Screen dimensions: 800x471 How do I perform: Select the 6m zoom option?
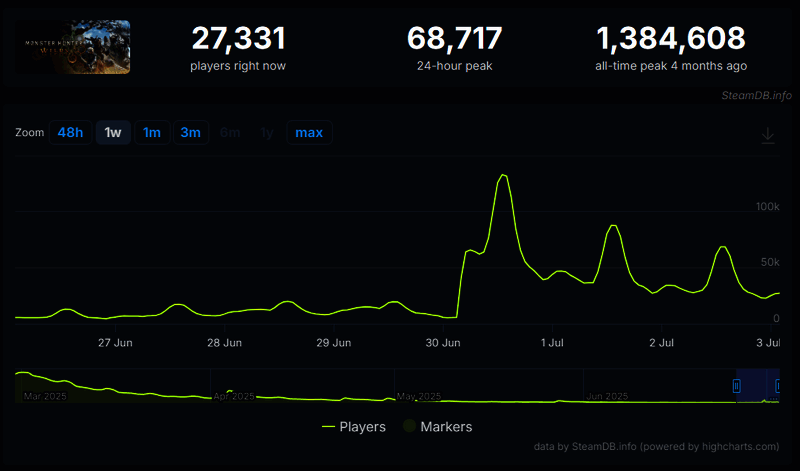point(229,133)
